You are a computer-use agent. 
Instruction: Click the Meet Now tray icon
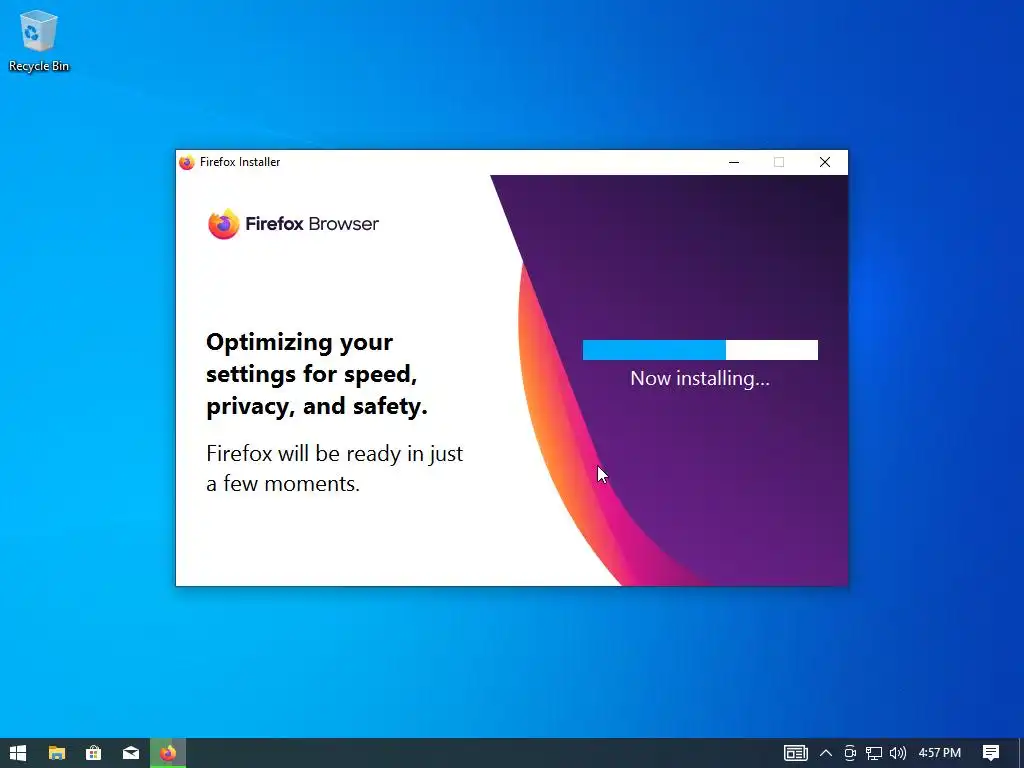(850, 753)
